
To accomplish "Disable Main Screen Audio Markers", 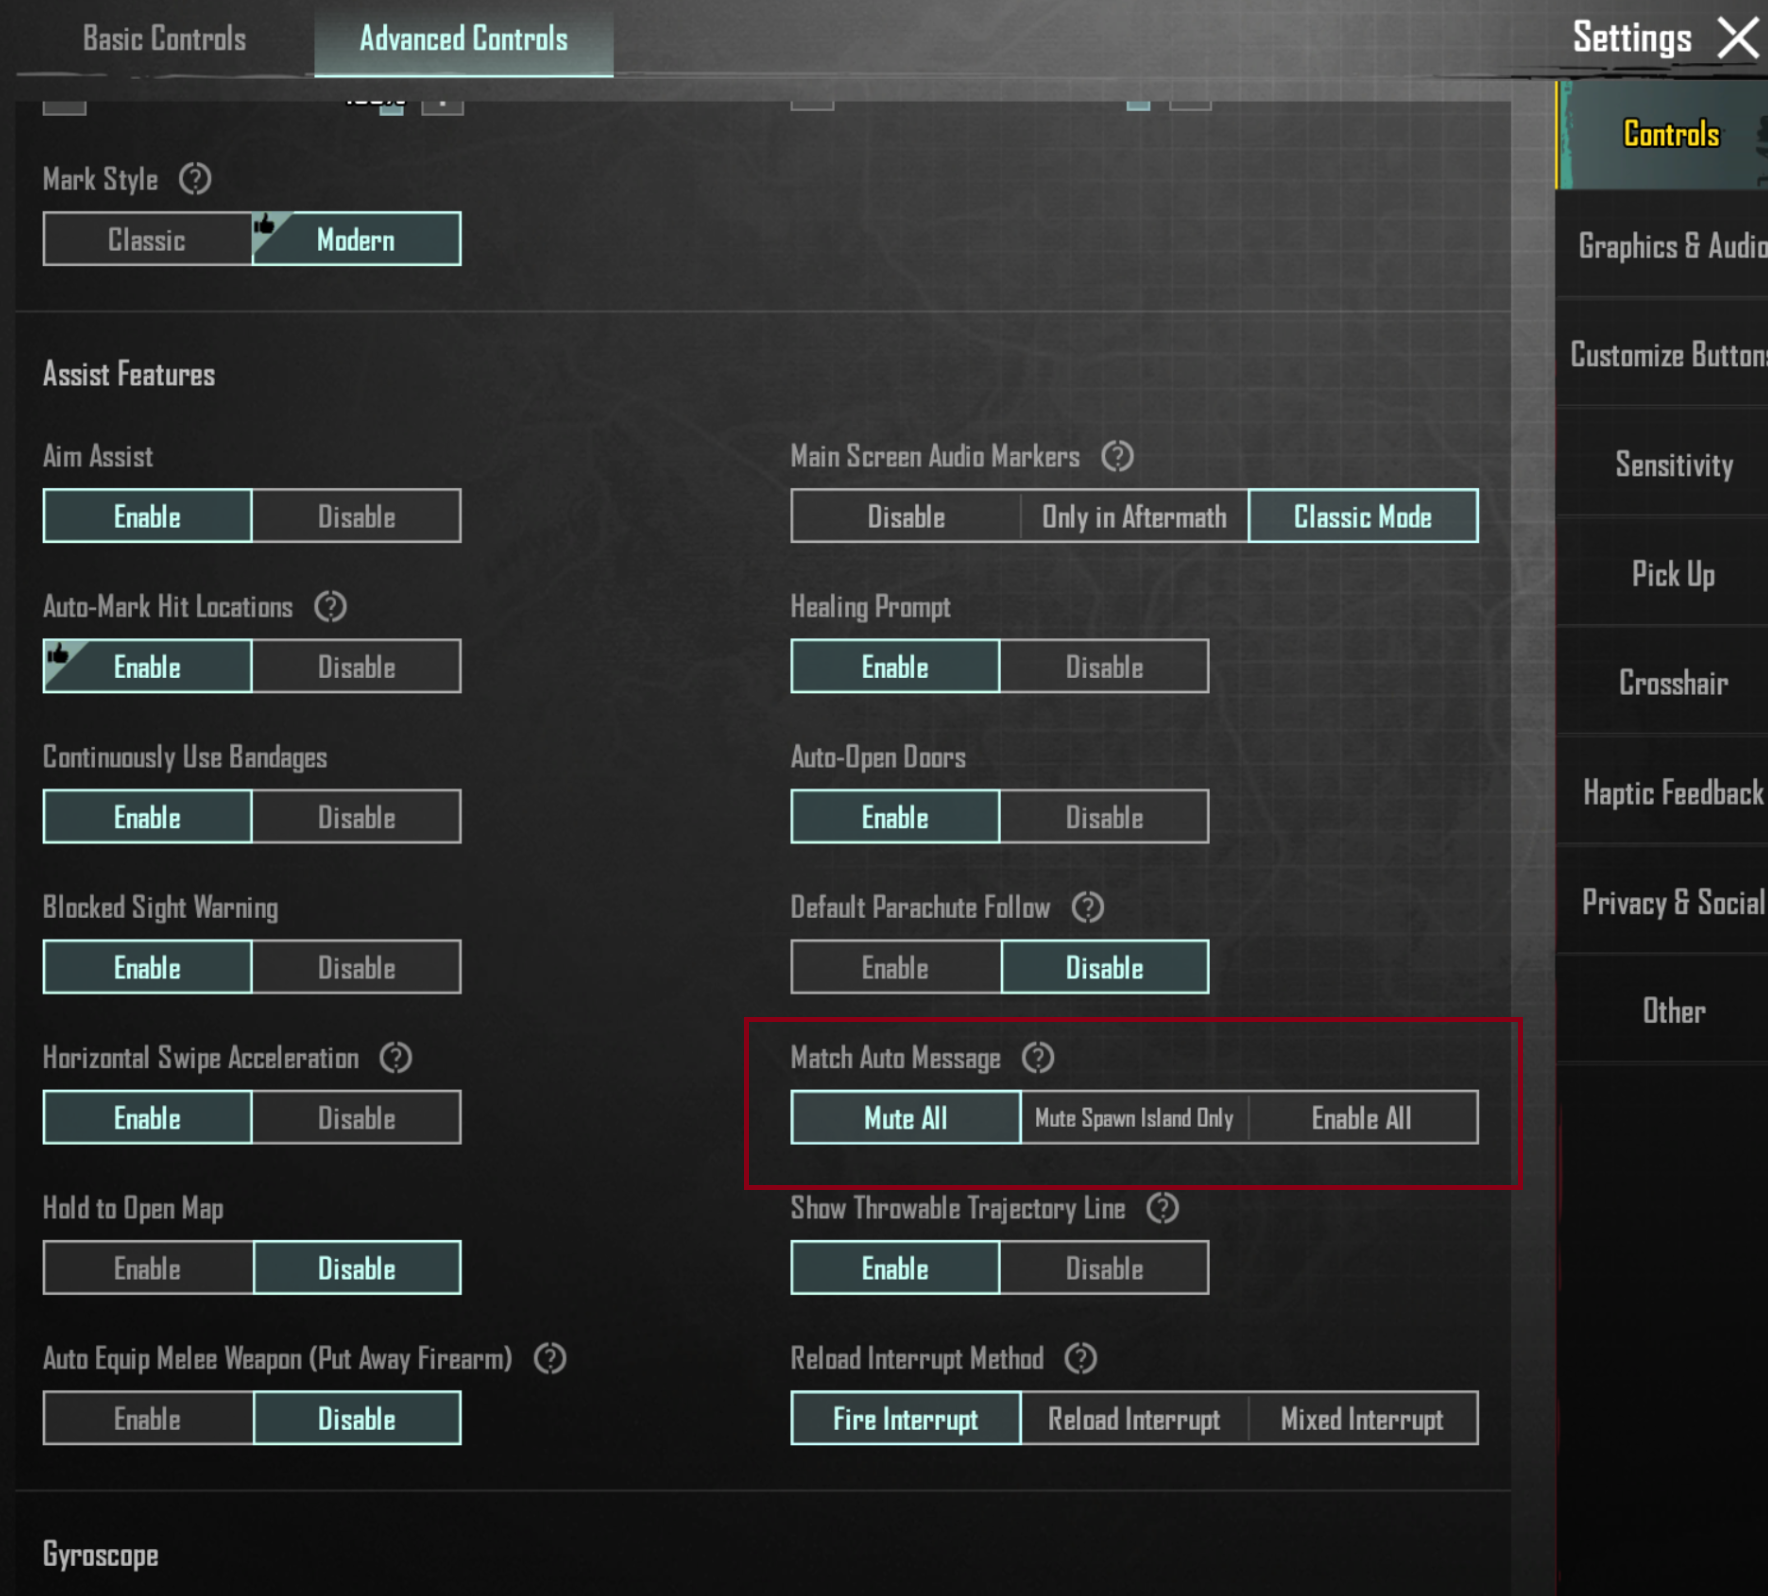I will click(x=906, y=516).
